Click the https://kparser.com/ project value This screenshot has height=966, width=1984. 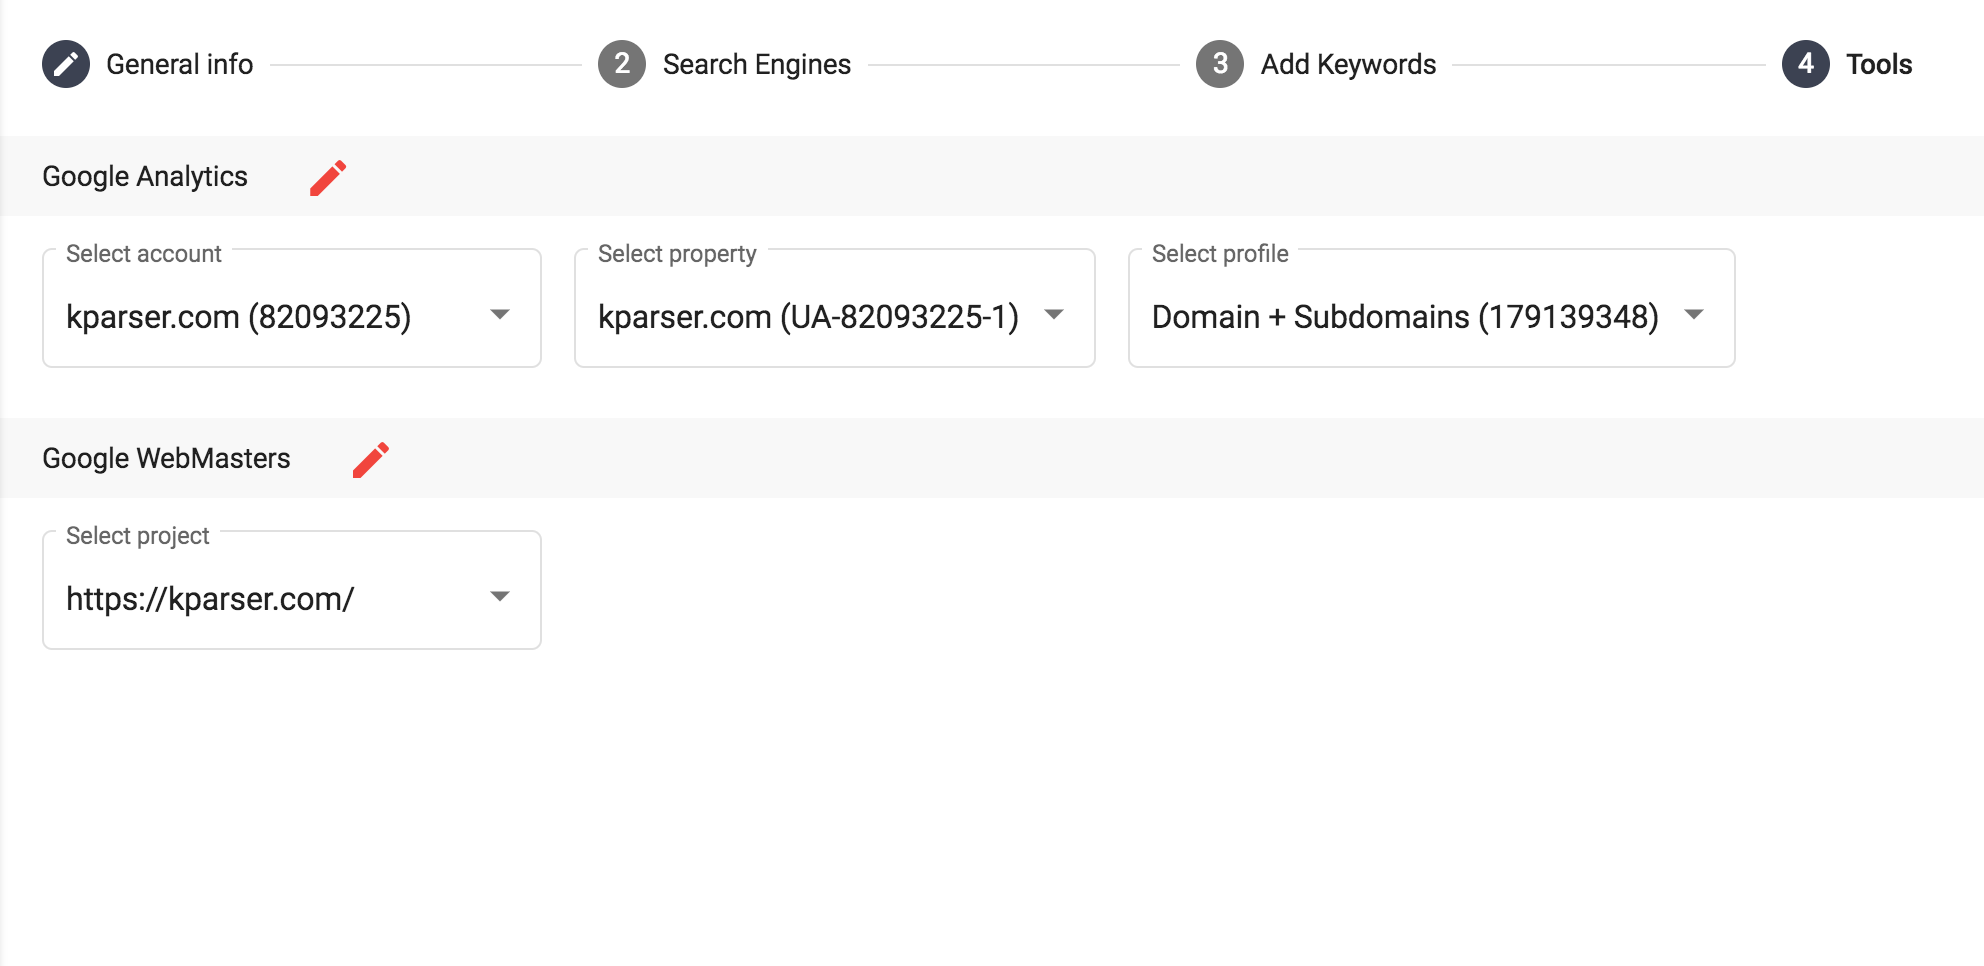coord(210,599)
